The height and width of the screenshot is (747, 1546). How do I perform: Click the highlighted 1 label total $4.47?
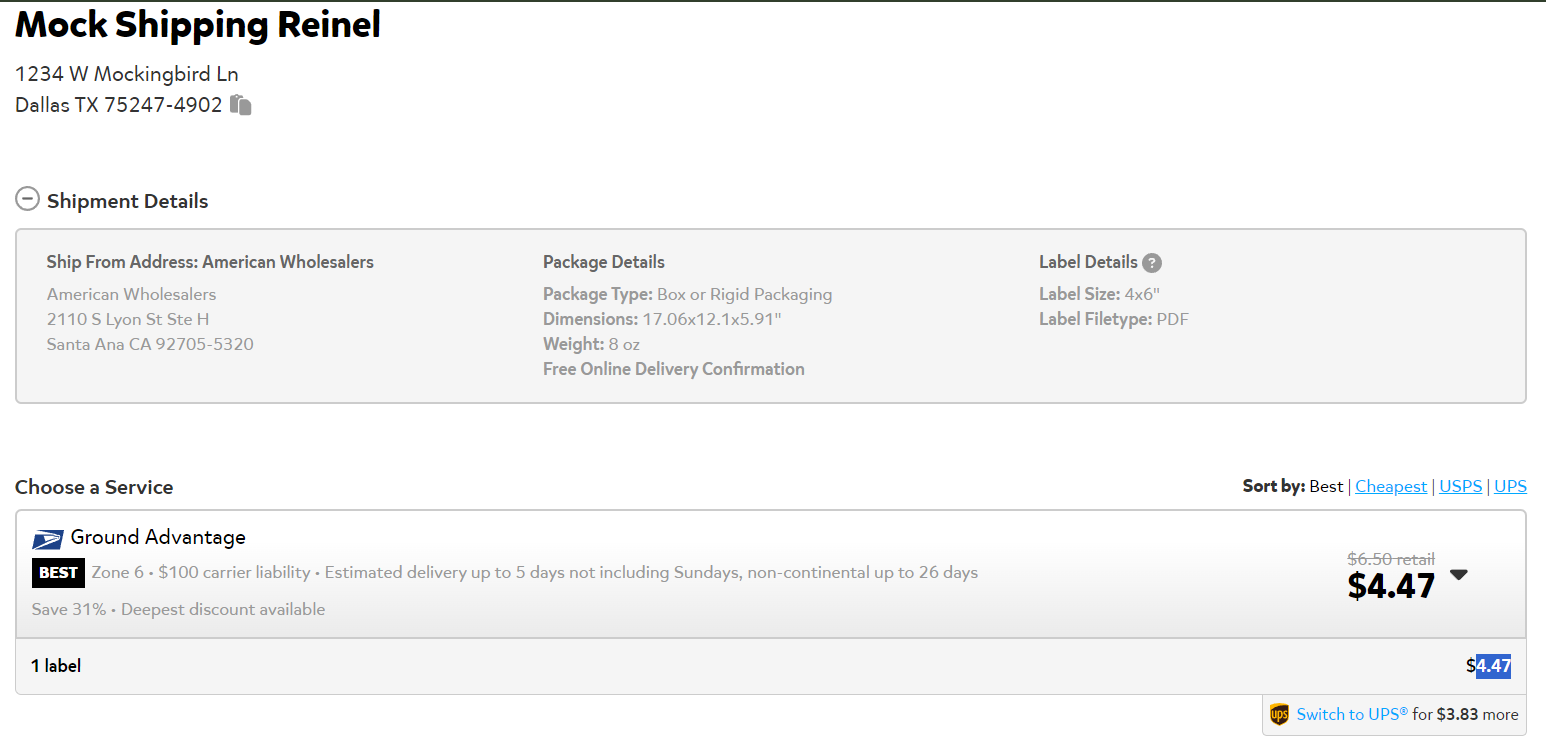tap(1493, 666)
